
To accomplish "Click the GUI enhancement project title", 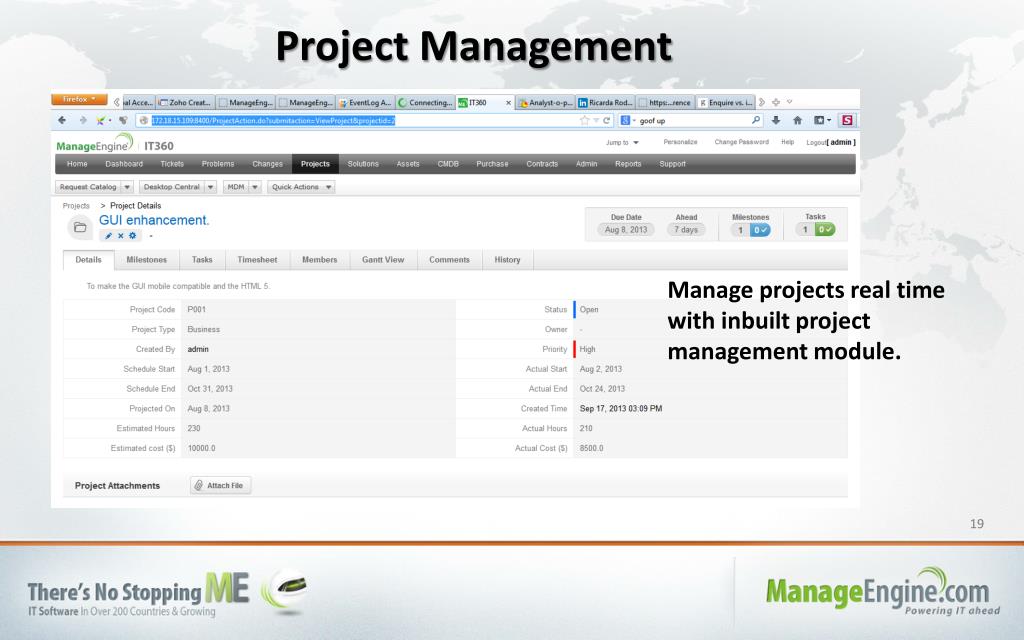I will click(x=154, y=220).
